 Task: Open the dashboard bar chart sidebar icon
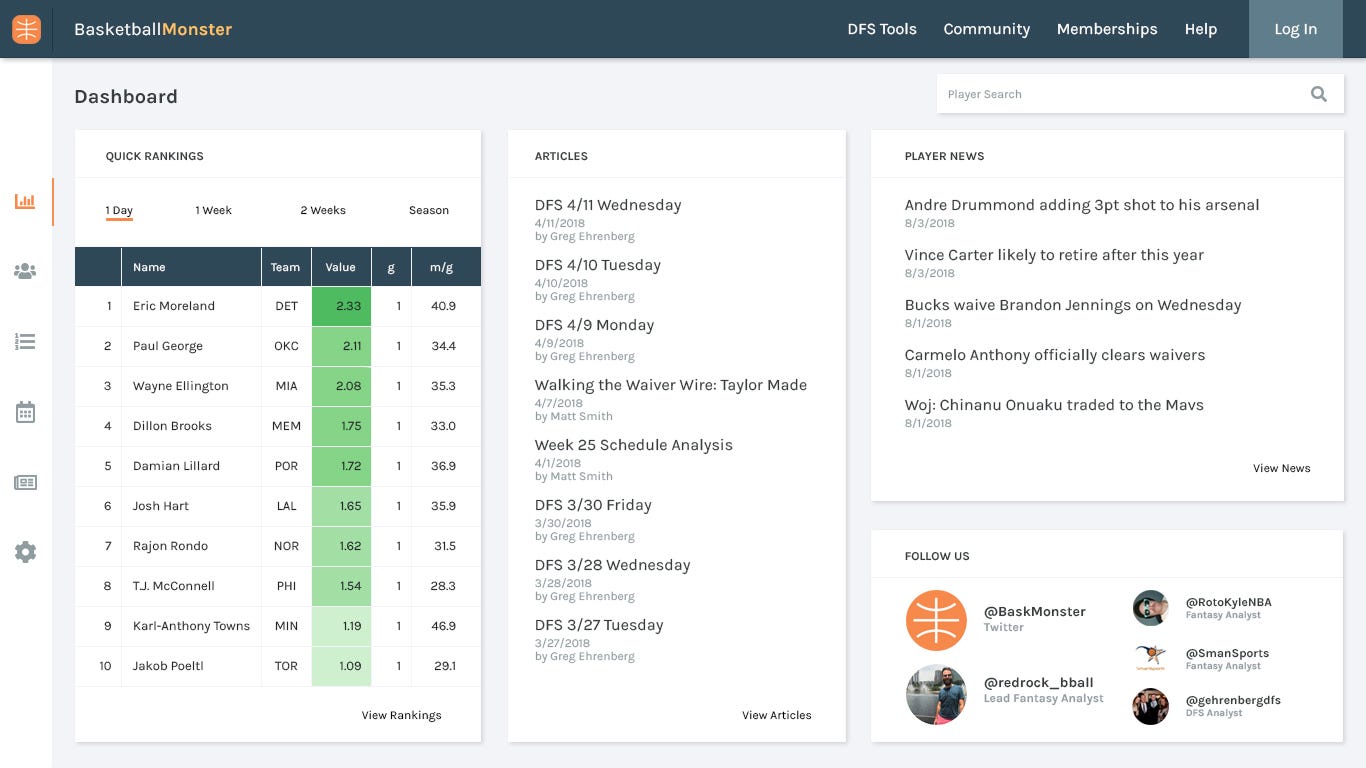tap(25, 202)
